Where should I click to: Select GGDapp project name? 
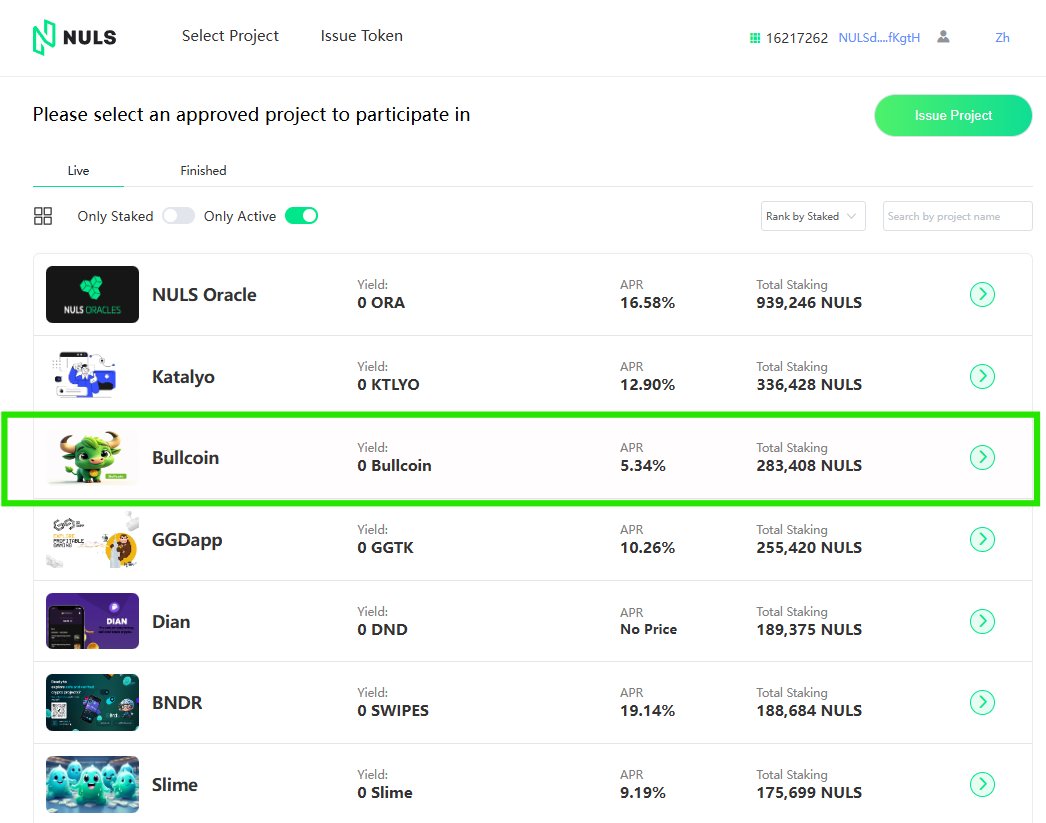point(187,540)
